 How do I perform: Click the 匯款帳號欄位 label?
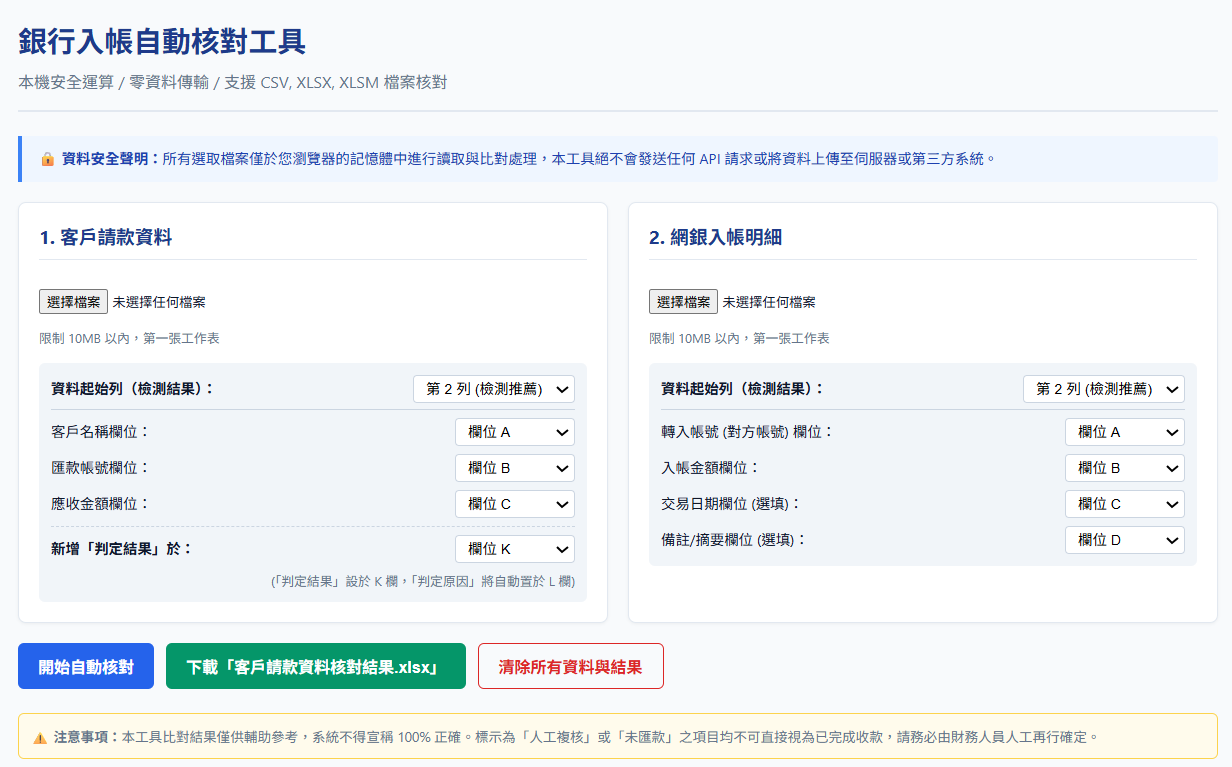point(100,468)
